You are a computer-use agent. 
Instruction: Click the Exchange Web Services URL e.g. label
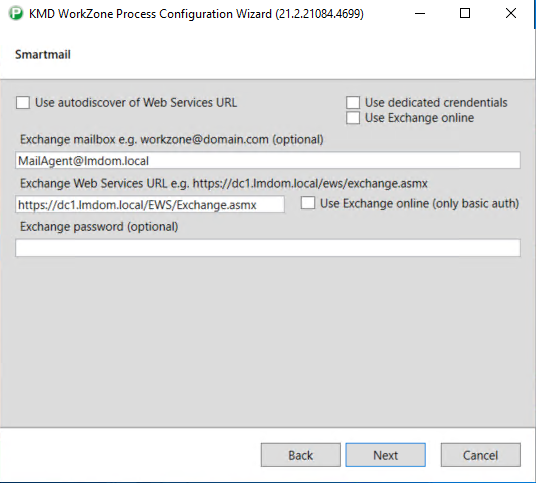click(224, 184)
